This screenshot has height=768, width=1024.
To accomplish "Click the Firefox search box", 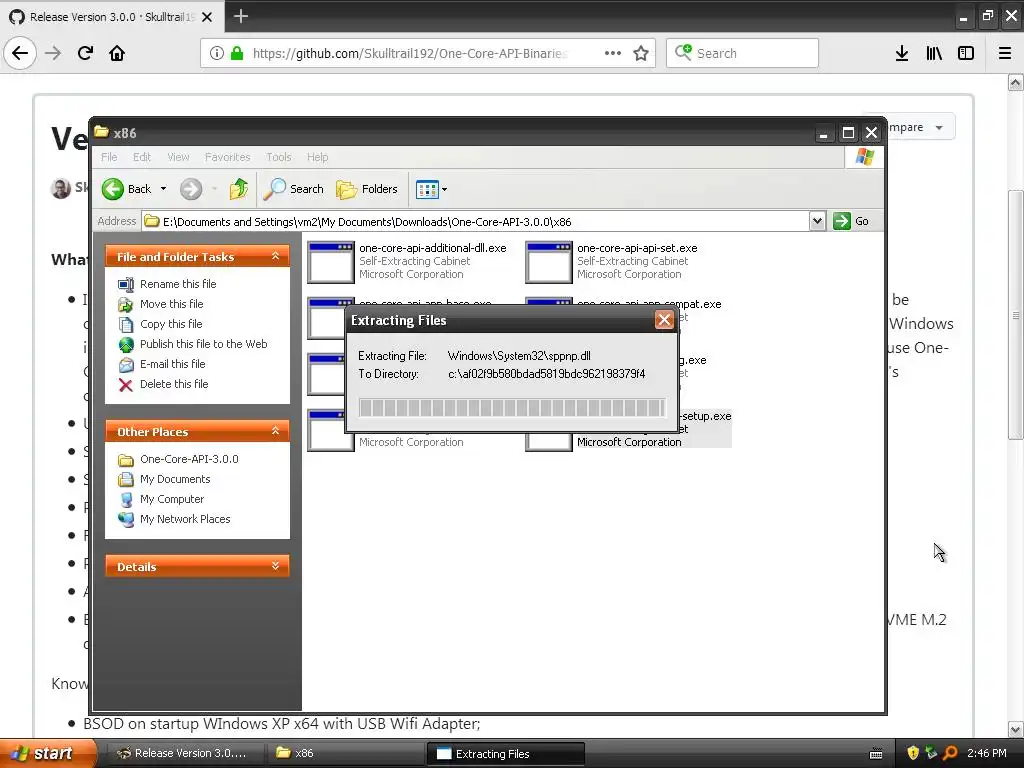I will pyautogui.click(x=742, y=53).
